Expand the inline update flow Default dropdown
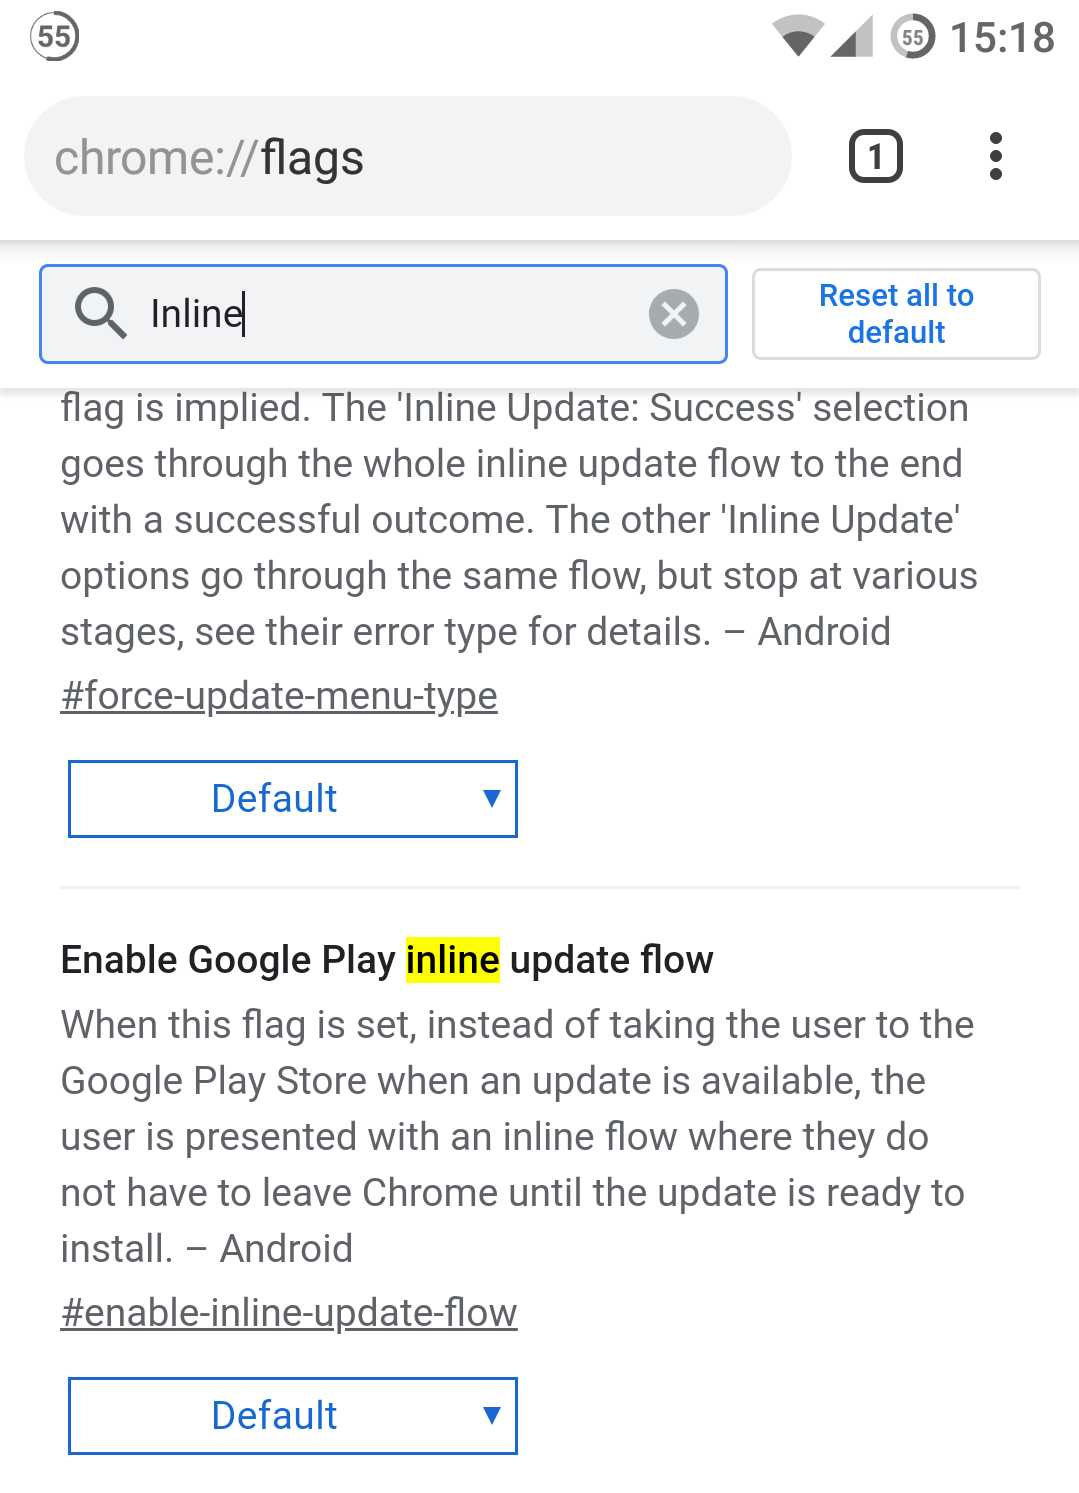The width and height of the screenshot is (1079, 1493). (293, 1416)
